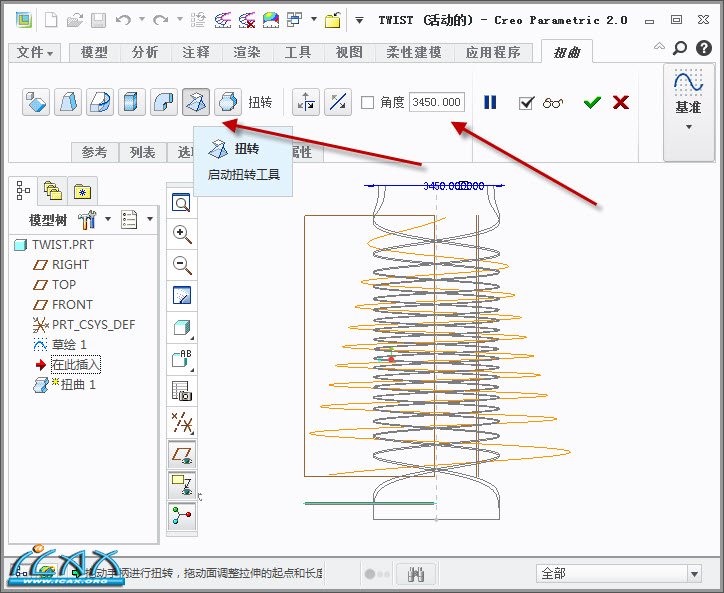Open the 列表 panel tab

143,152
